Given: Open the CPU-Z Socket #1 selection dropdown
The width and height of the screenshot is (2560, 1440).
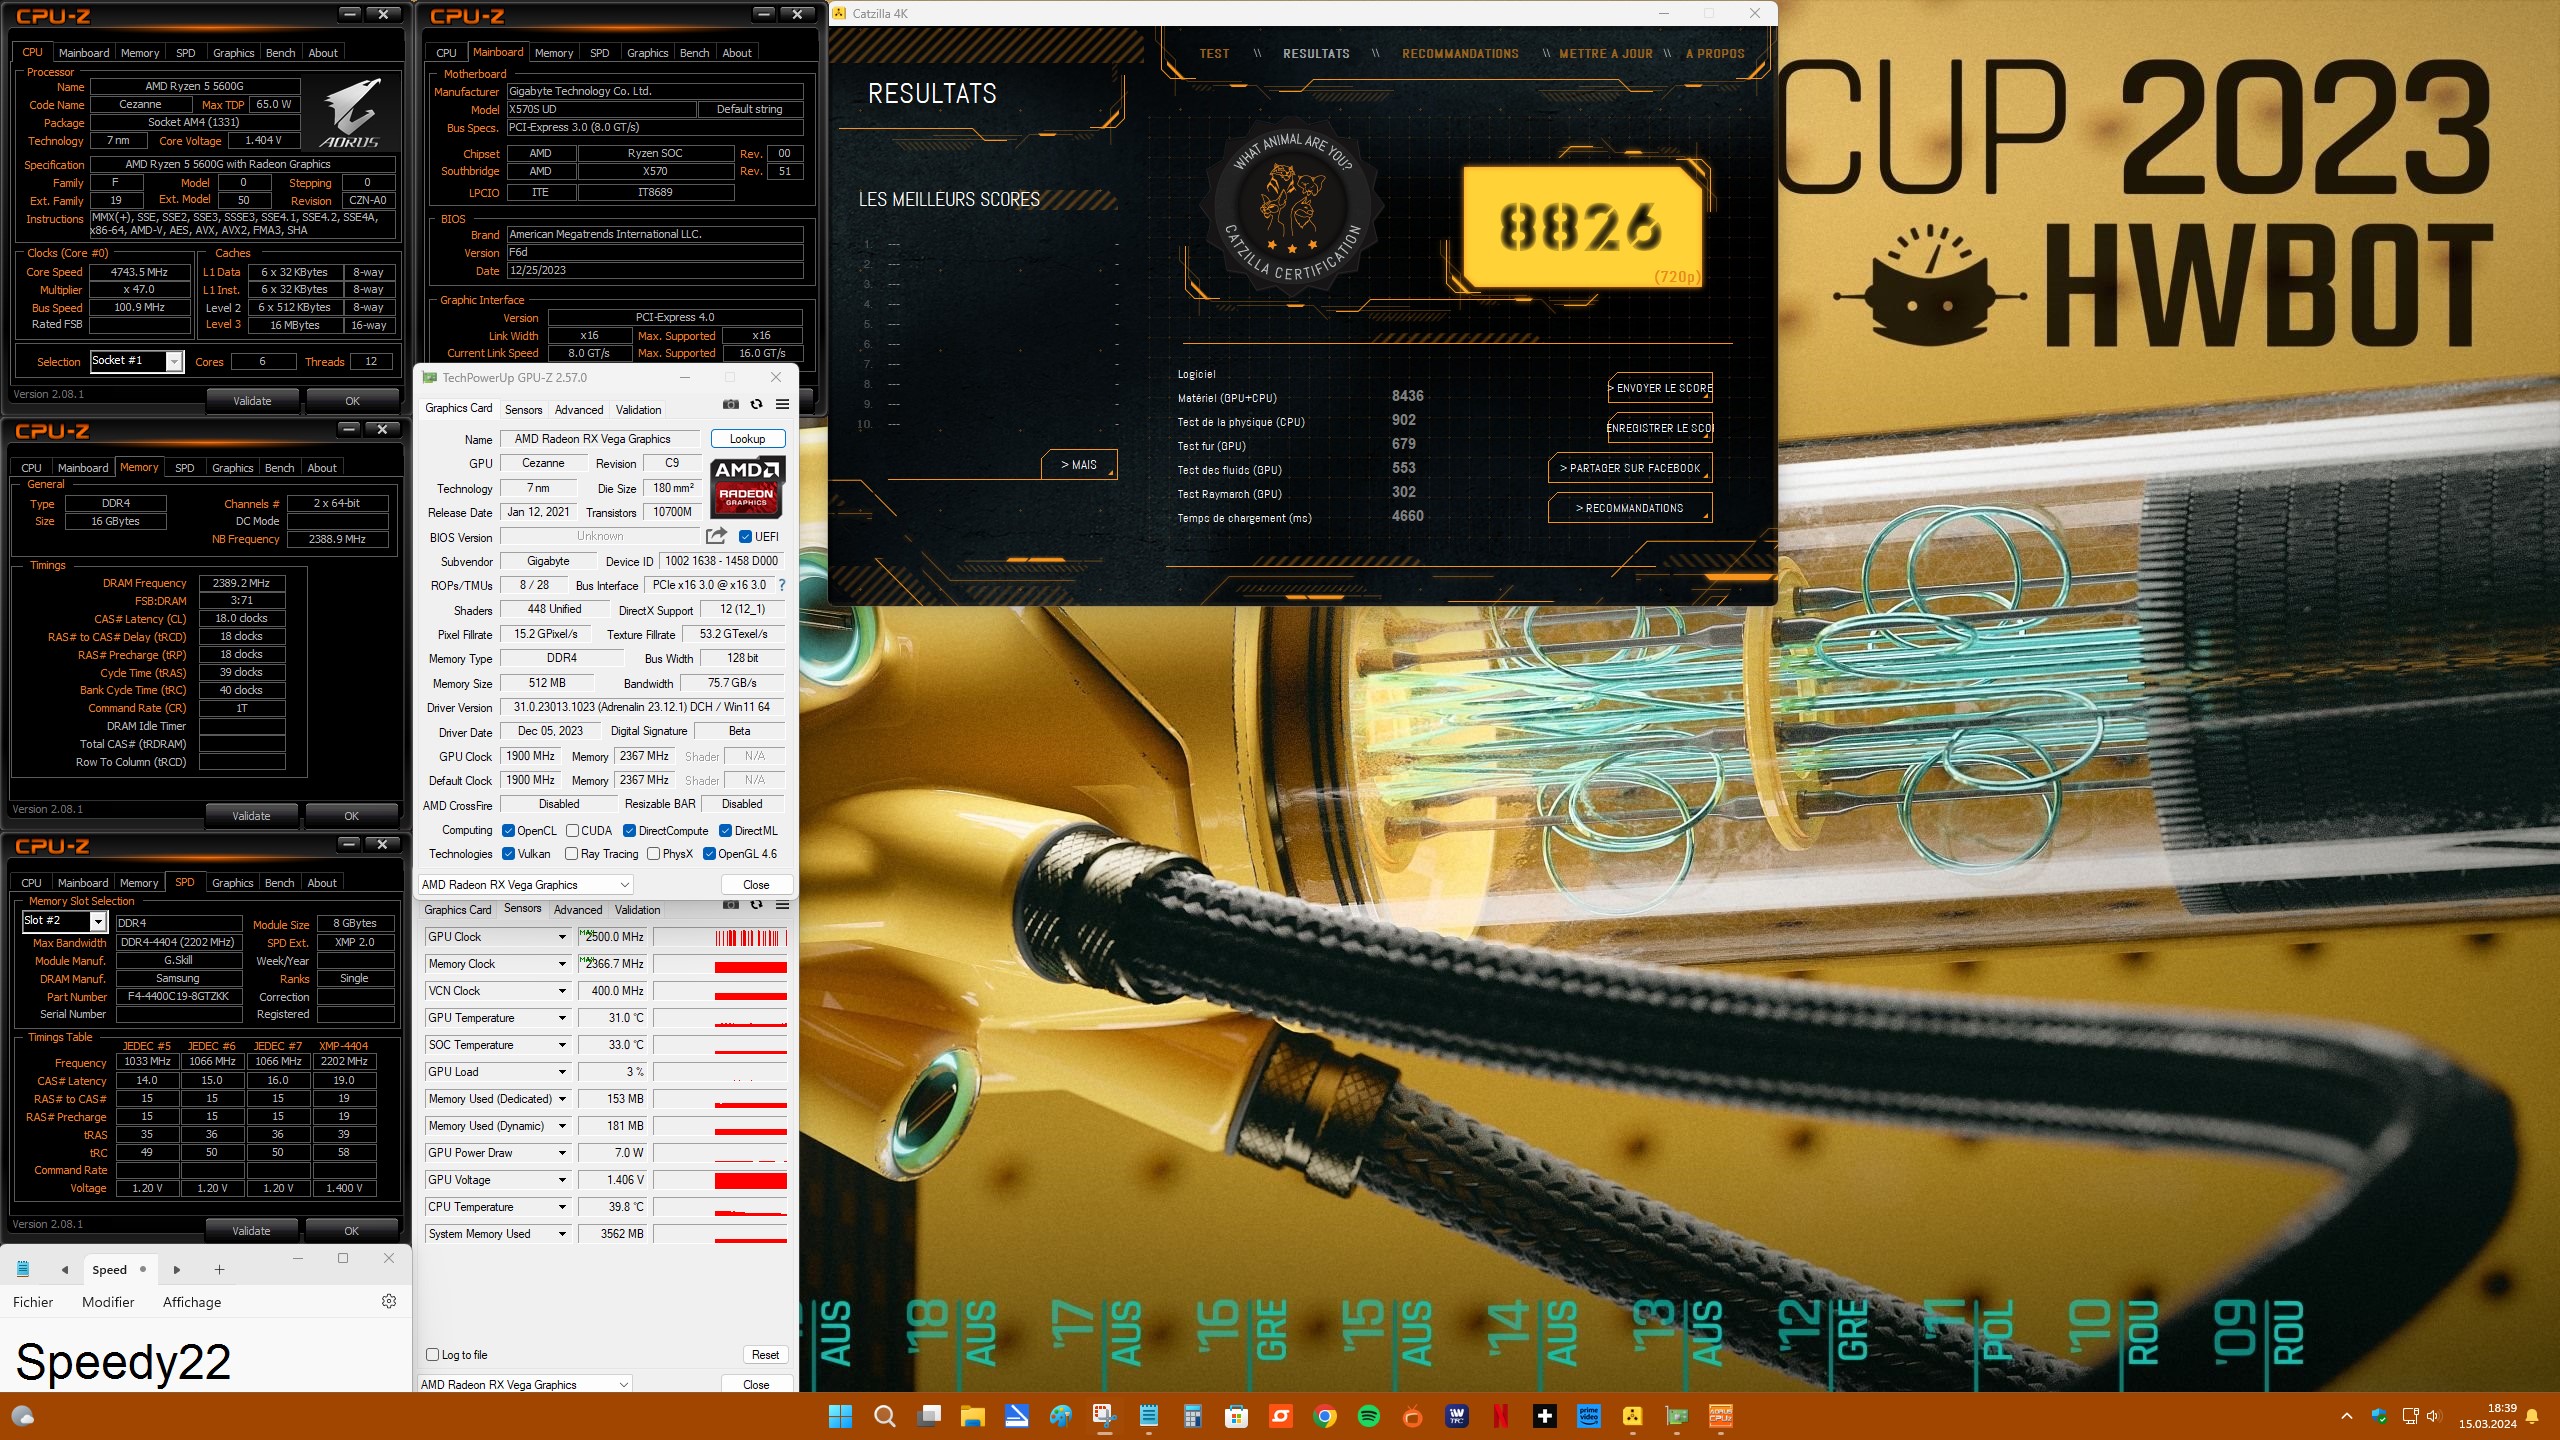Looking at the screenshot, I should click(174, 361).
